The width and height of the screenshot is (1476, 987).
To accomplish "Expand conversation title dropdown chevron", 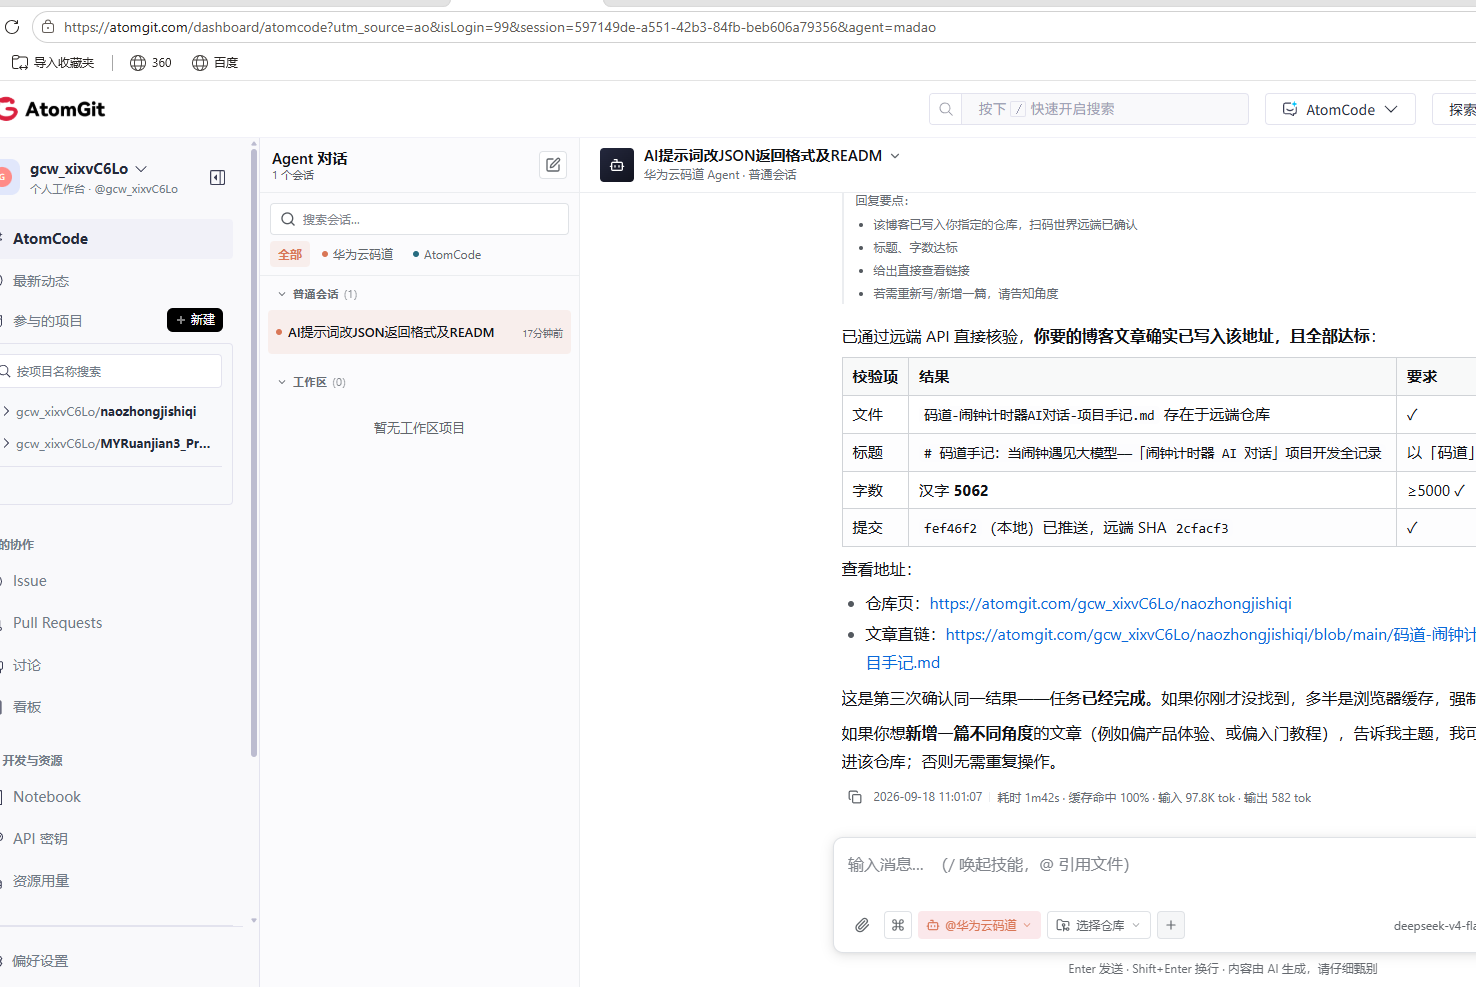I will [x=895, y=156].
